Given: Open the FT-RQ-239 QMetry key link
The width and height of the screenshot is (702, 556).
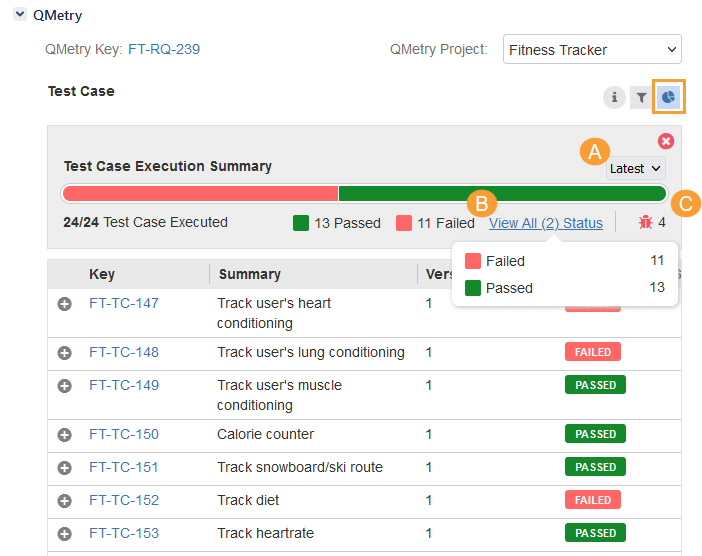Looking at the screenshot, I should pyautogui.click(x=170, y=49).
